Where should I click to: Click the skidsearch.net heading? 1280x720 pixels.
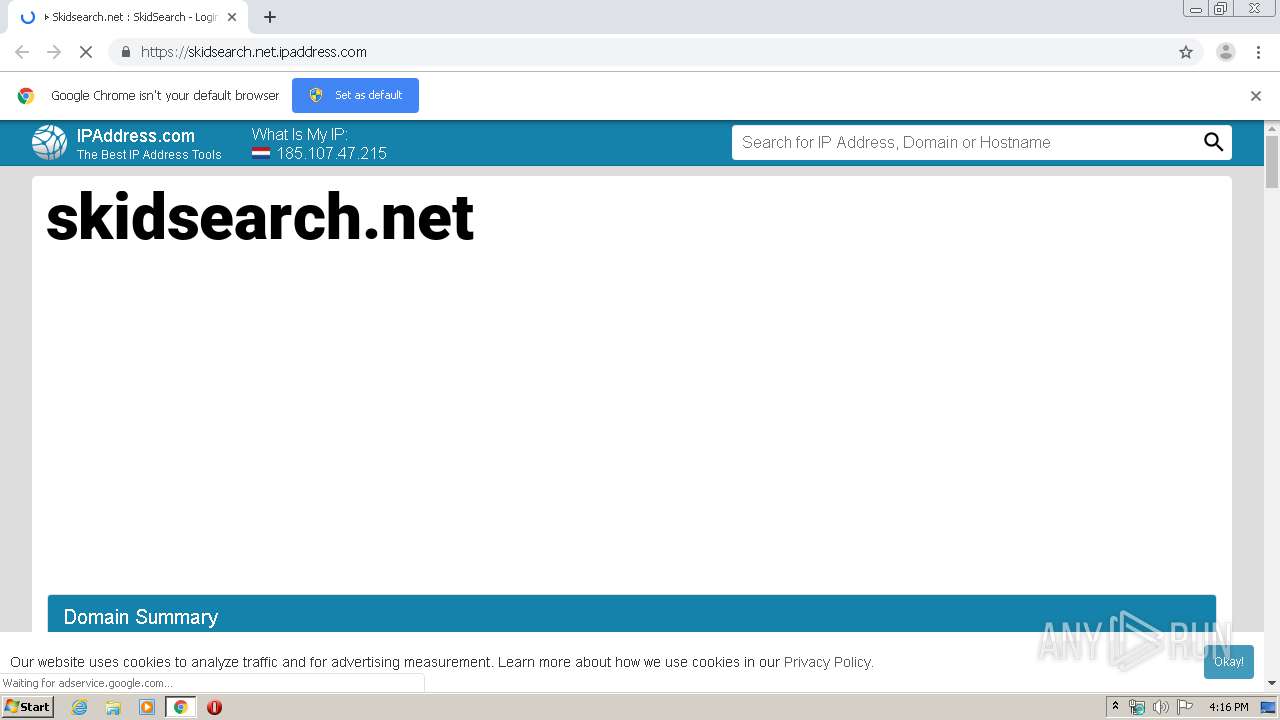260,217
